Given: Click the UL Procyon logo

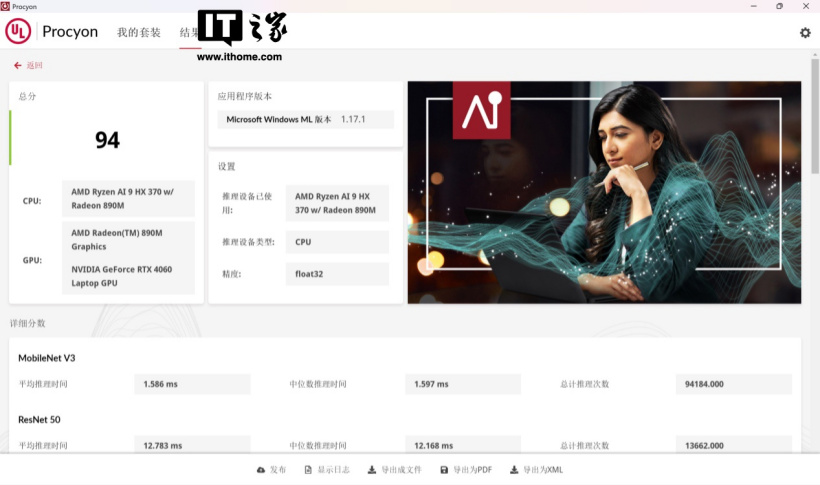Looking at the screenshot, I should (x=18, y=32).
